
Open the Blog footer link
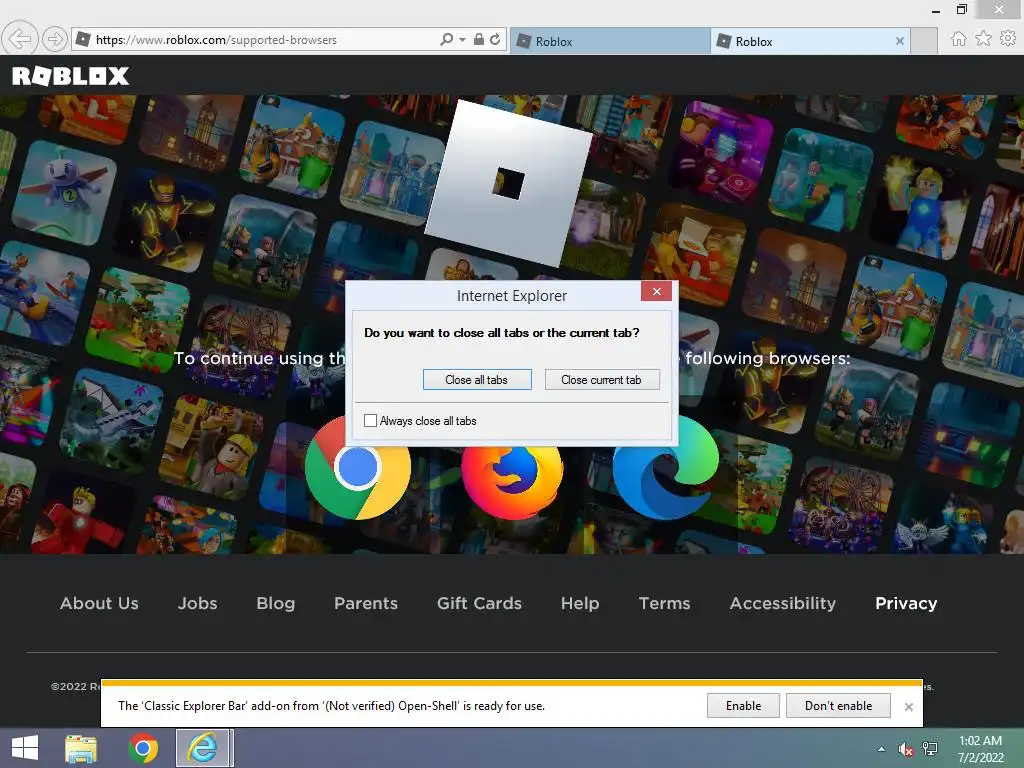click(276, 603)
